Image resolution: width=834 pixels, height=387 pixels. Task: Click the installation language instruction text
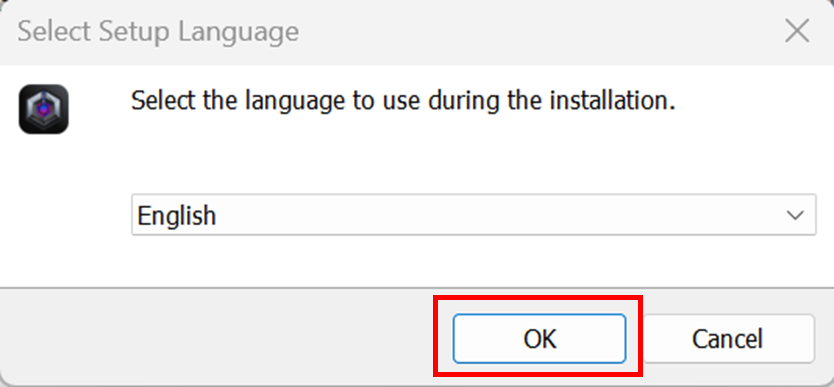click(403, 100)
